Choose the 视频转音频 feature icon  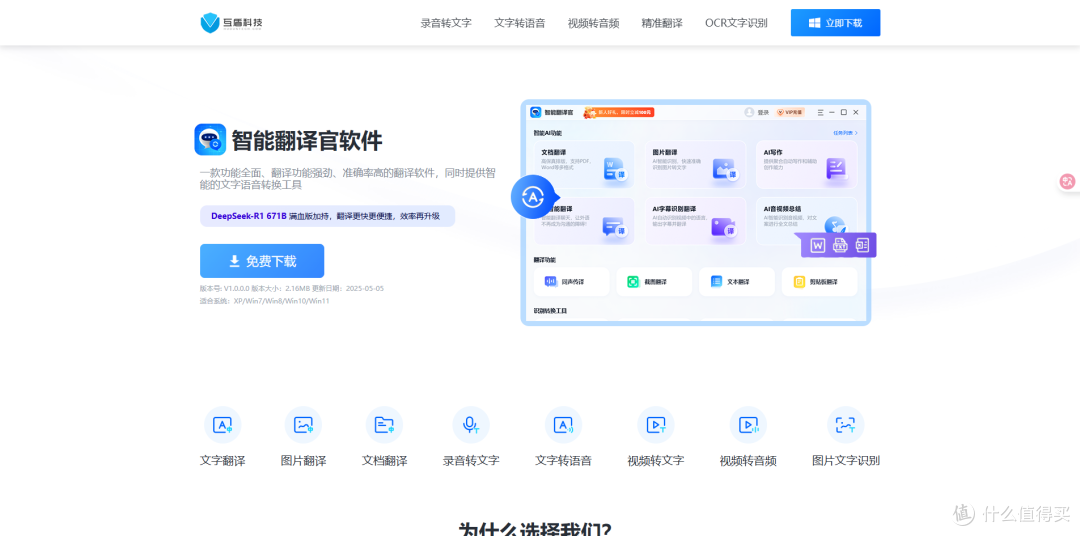coord(748,425)
